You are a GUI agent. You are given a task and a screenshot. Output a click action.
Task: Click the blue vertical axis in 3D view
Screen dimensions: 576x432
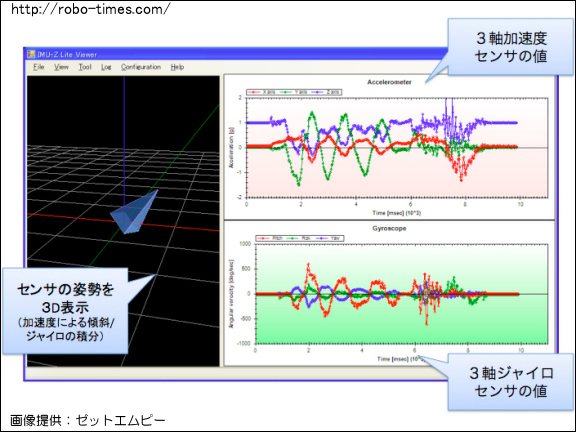point(124,141)
